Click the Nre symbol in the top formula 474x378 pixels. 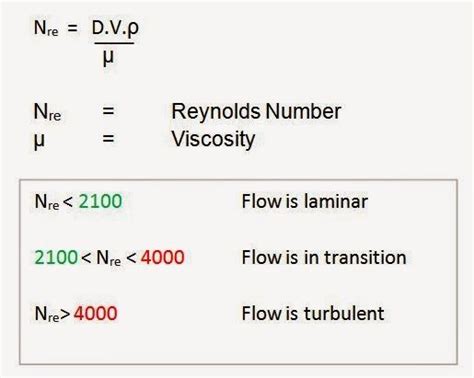[46, 28]
